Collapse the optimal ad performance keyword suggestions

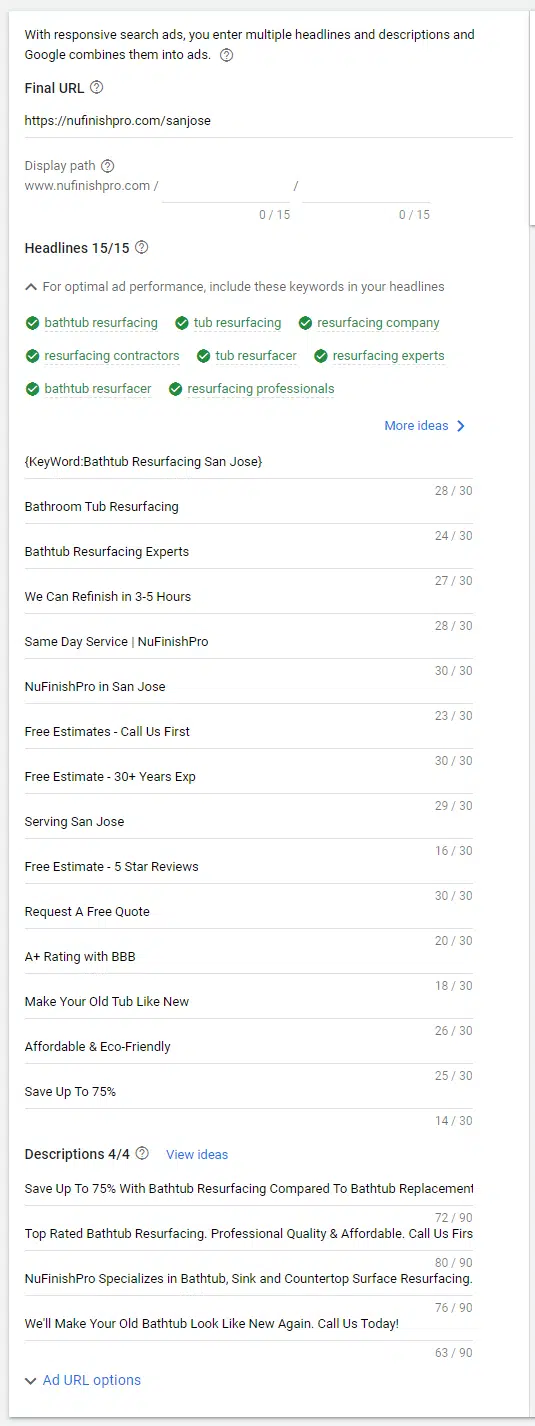coord(31,287)
